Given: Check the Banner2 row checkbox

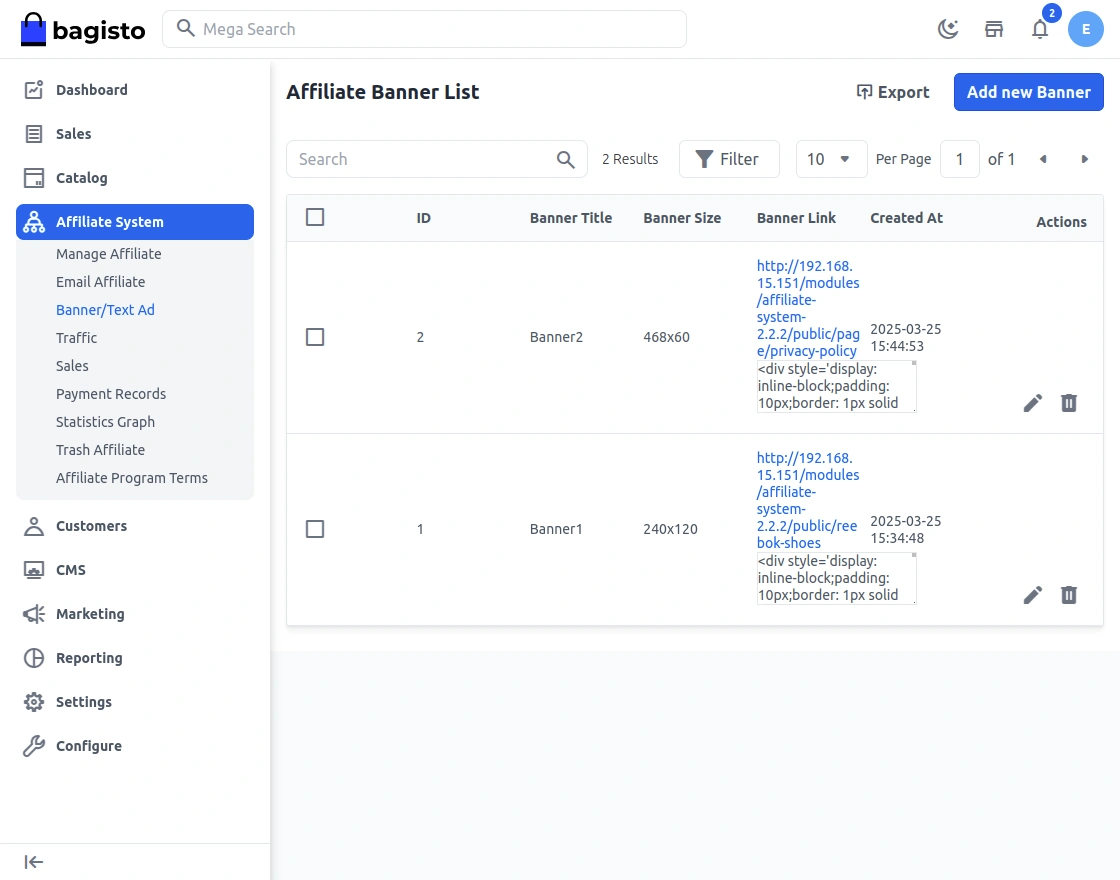Looking at the screenshot, I should pos(315,337).
